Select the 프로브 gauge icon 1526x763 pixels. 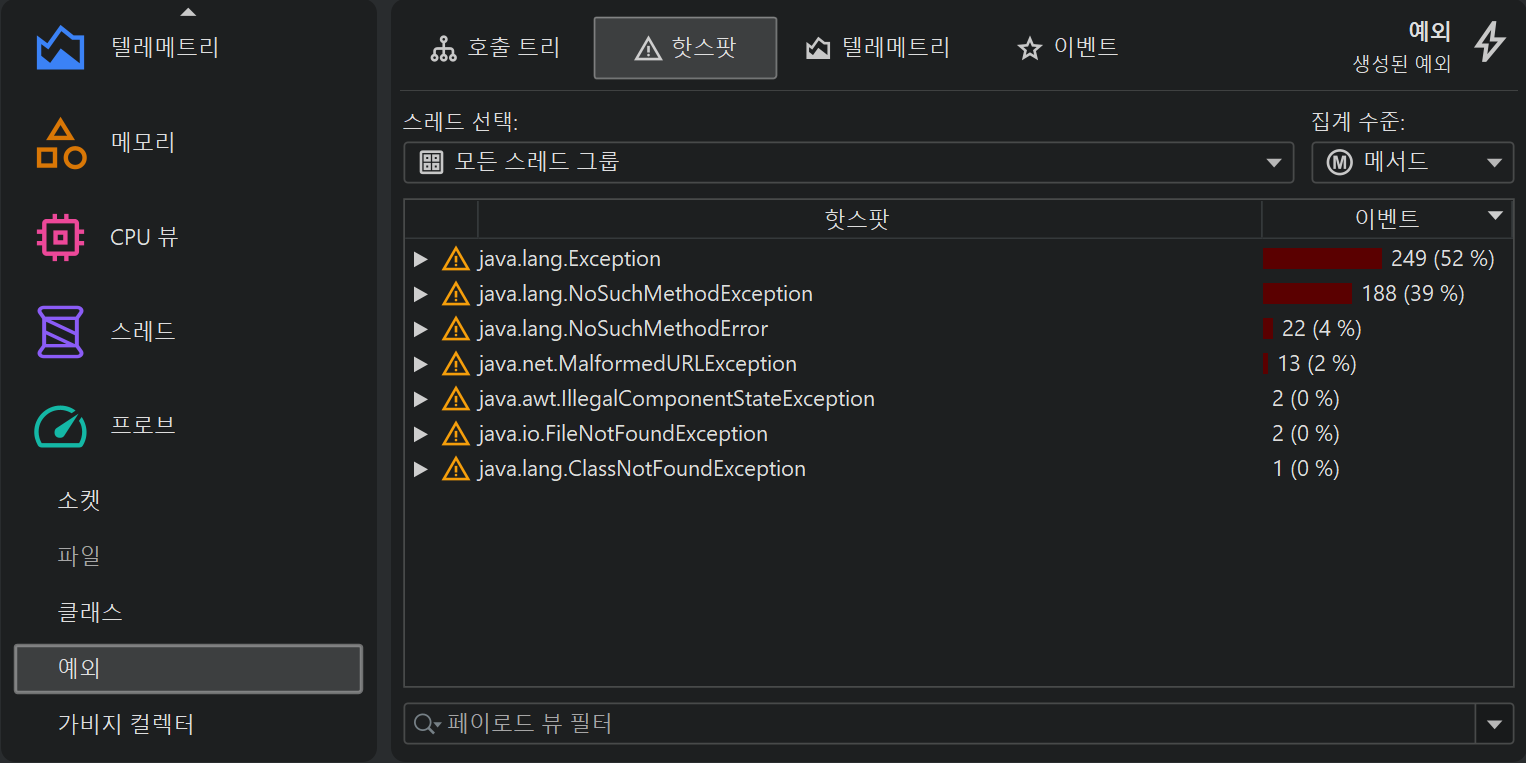click(60, 426)
